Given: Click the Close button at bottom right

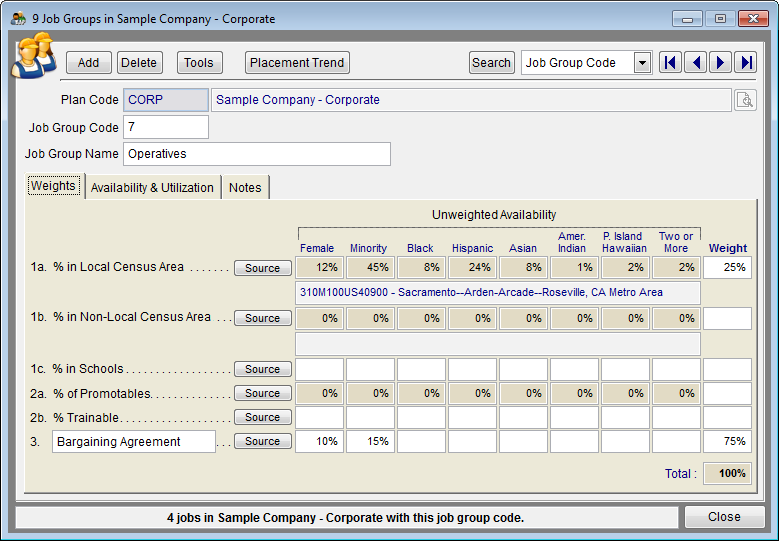Looking at the screenshot, I should [724, 517].
